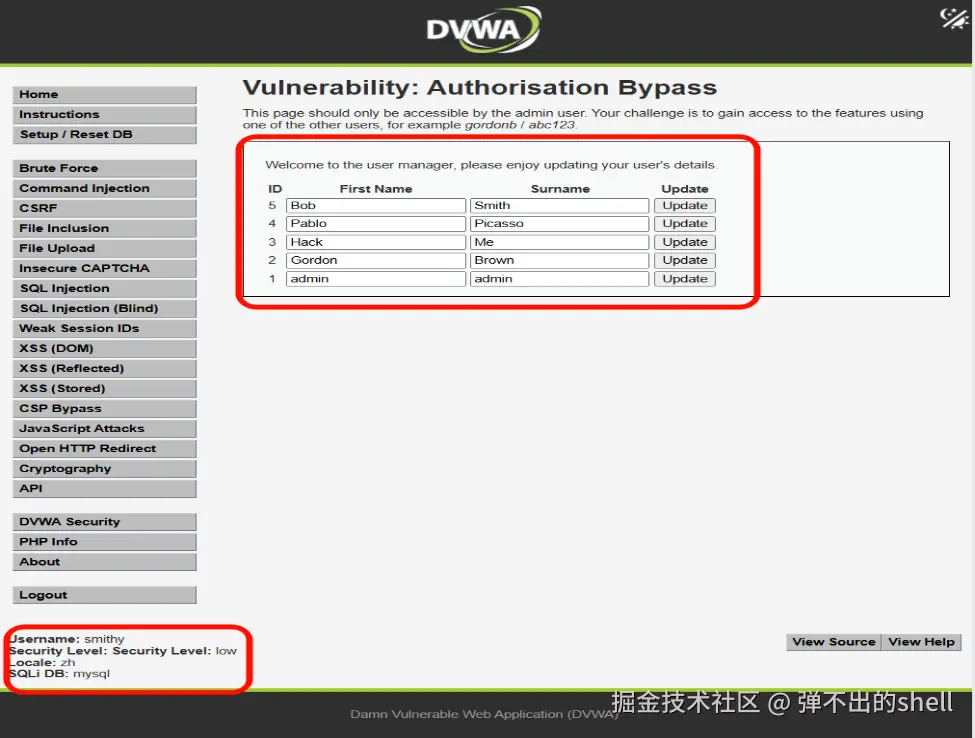Click the Locale: zh status text
Viewport: 975px width, 738px height.
point(42,663)
